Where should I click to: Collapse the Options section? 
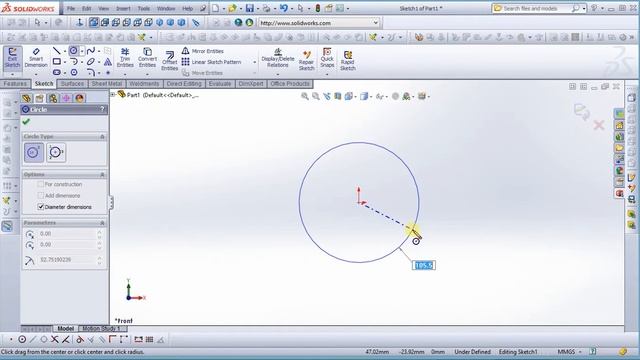click(102, 175)
